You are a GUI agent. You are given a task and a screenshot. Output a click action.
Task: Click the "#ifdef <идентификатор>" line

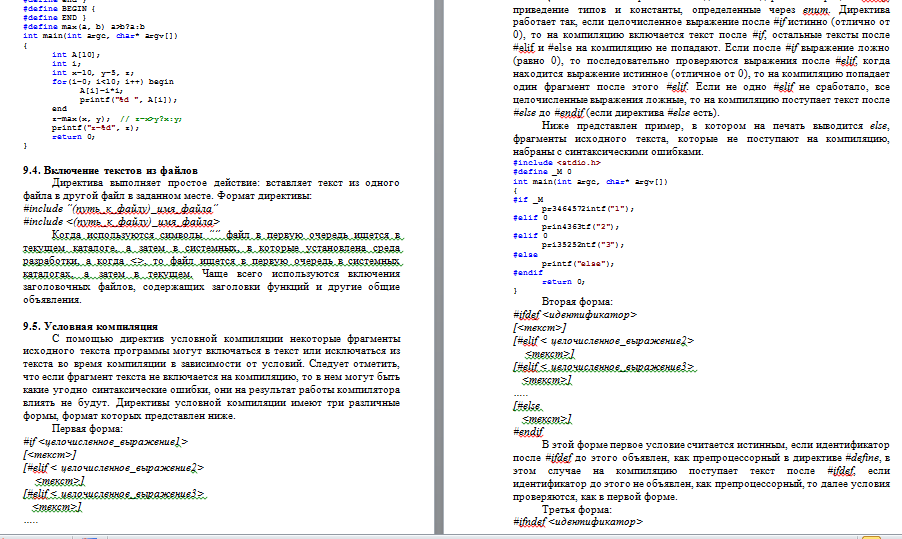573,314
